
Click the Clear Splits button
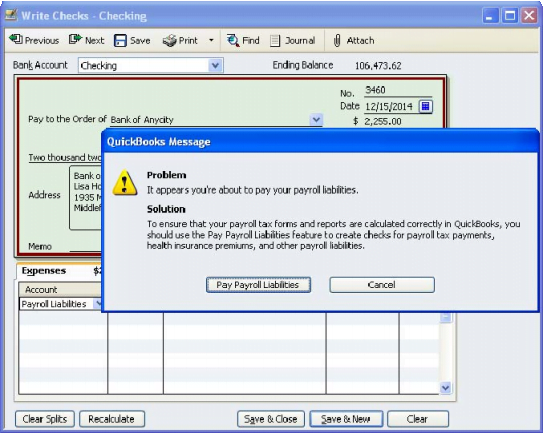[45, 419]
